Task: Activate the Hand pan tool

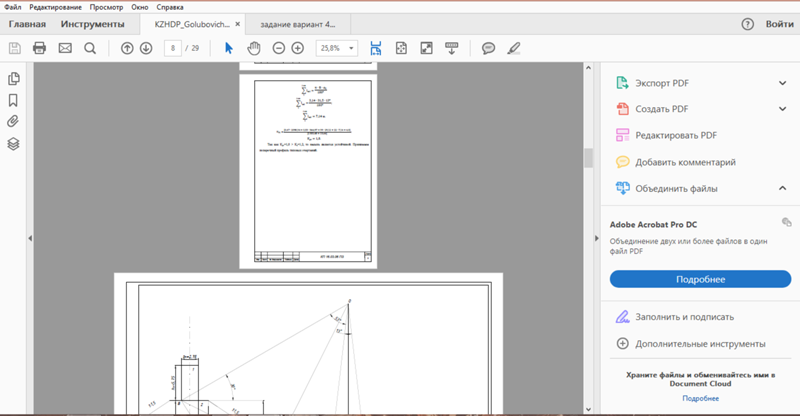Action: [254, 48]
